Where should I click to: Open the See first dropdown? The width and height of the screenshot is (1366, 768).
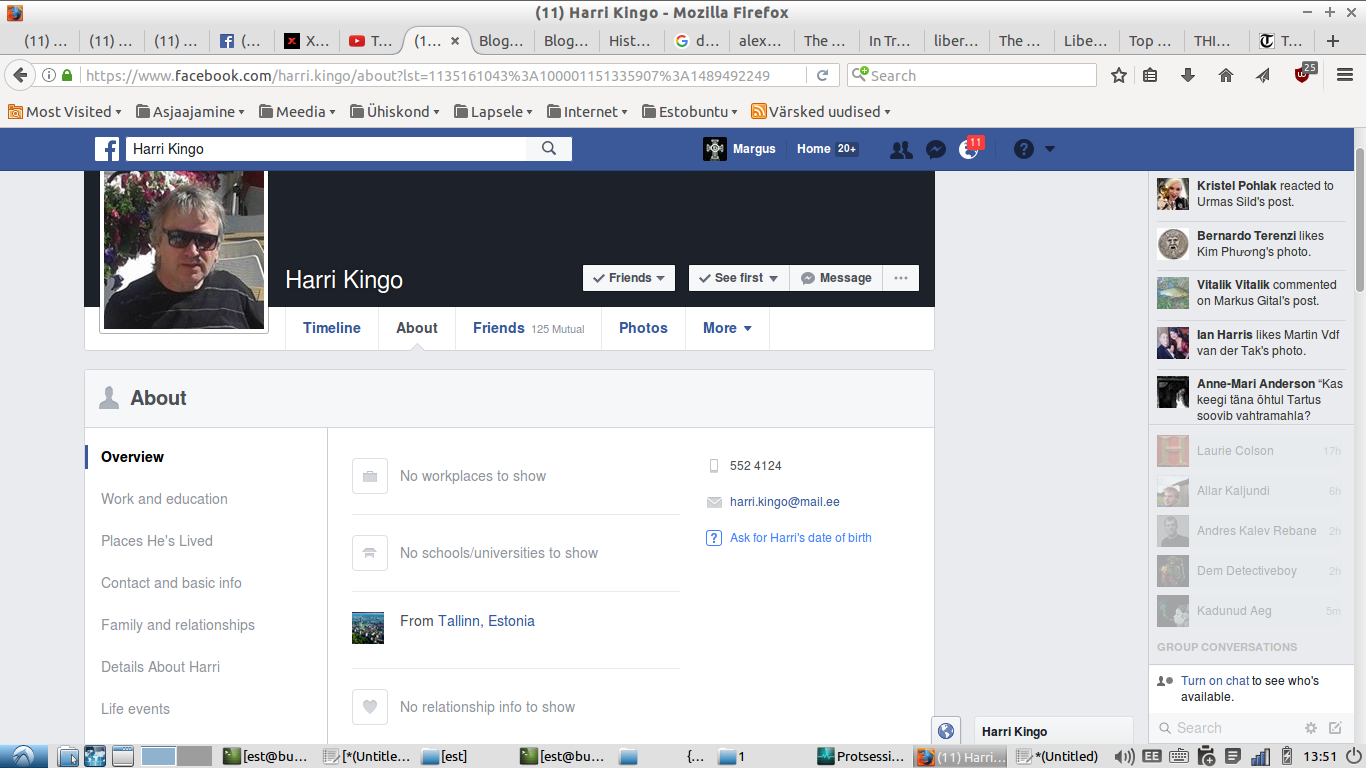tap(739, 278)
